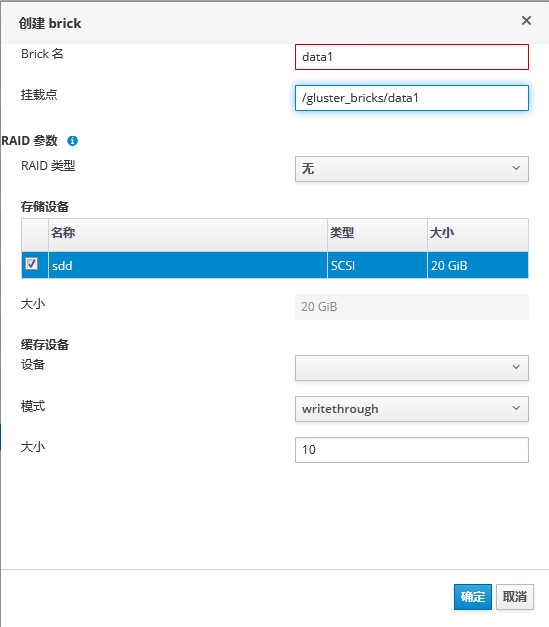This screenshot has width=549, height=627.
Task: Click the disabled 20 GiB size field
Action: pyautogui.click(x=411, y=307)
